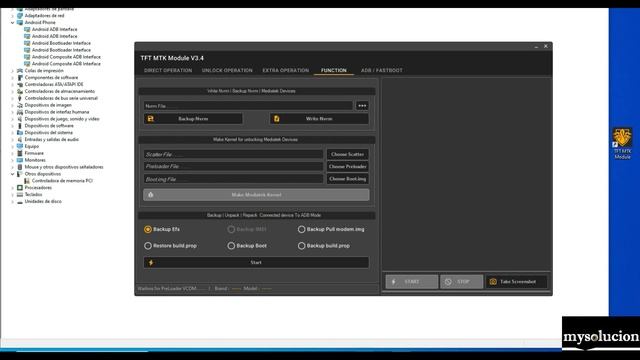Click the Write Nvram button
This screenshot has width=640, height=360.
[319, 119]
